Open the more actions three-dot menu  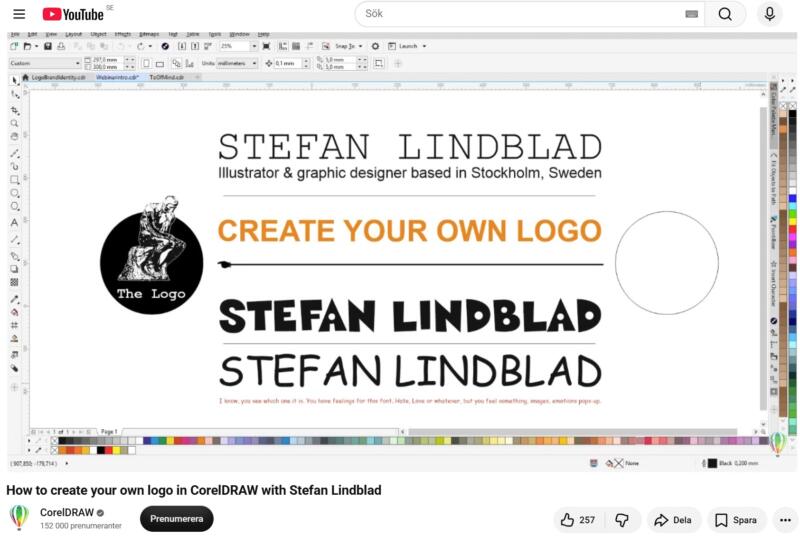(x=785, y=520)
